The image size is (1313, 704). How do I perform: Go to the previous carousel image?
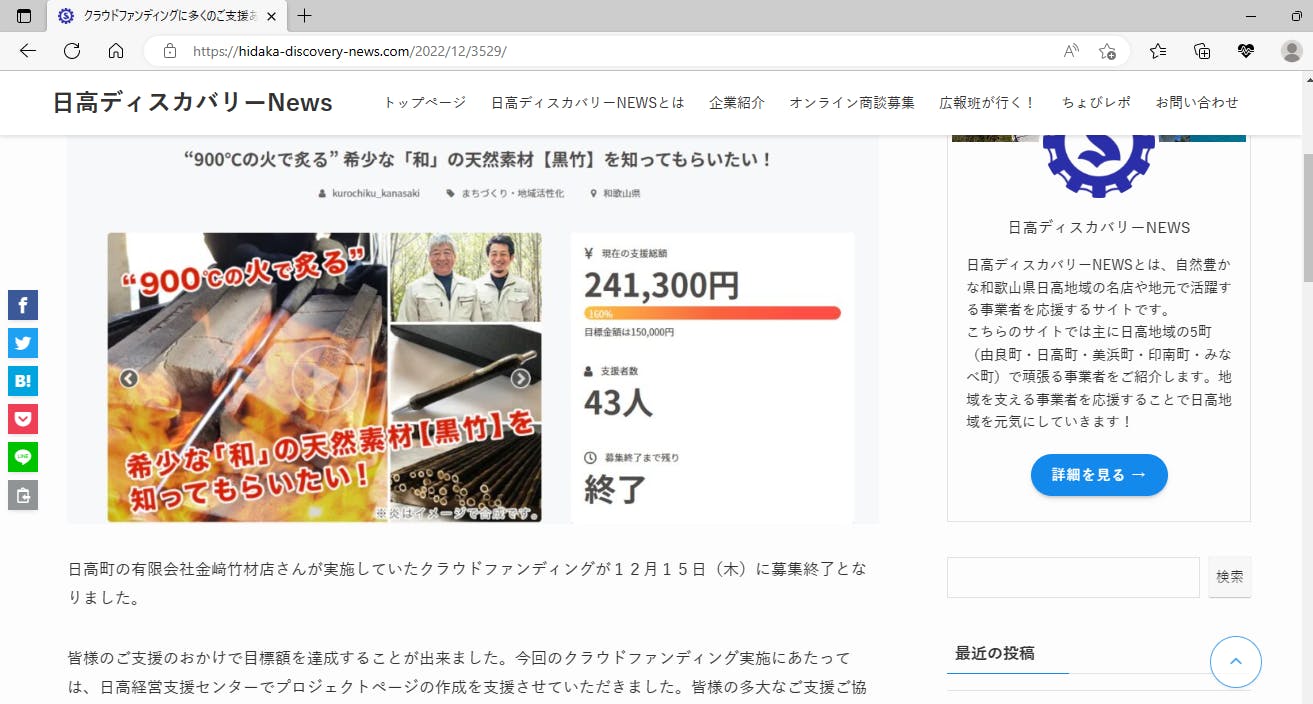128,378
